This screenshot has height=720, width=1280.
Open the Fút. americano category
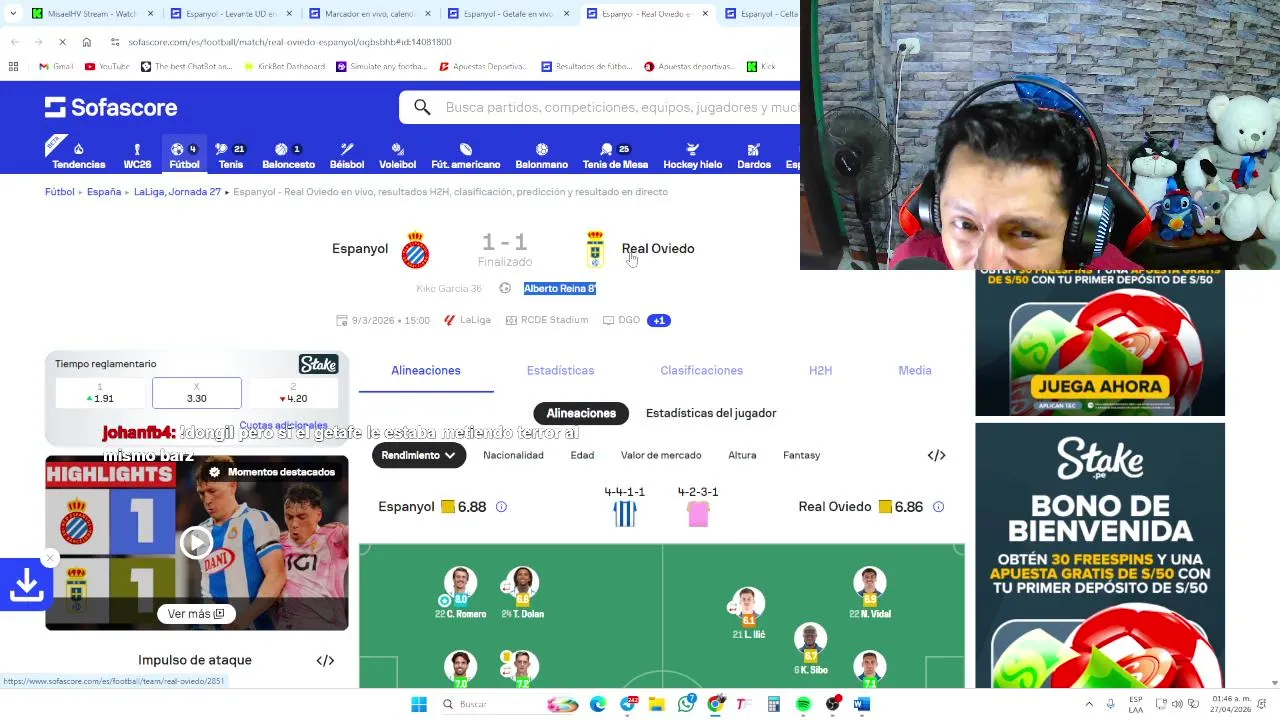[x=465, y=156]
